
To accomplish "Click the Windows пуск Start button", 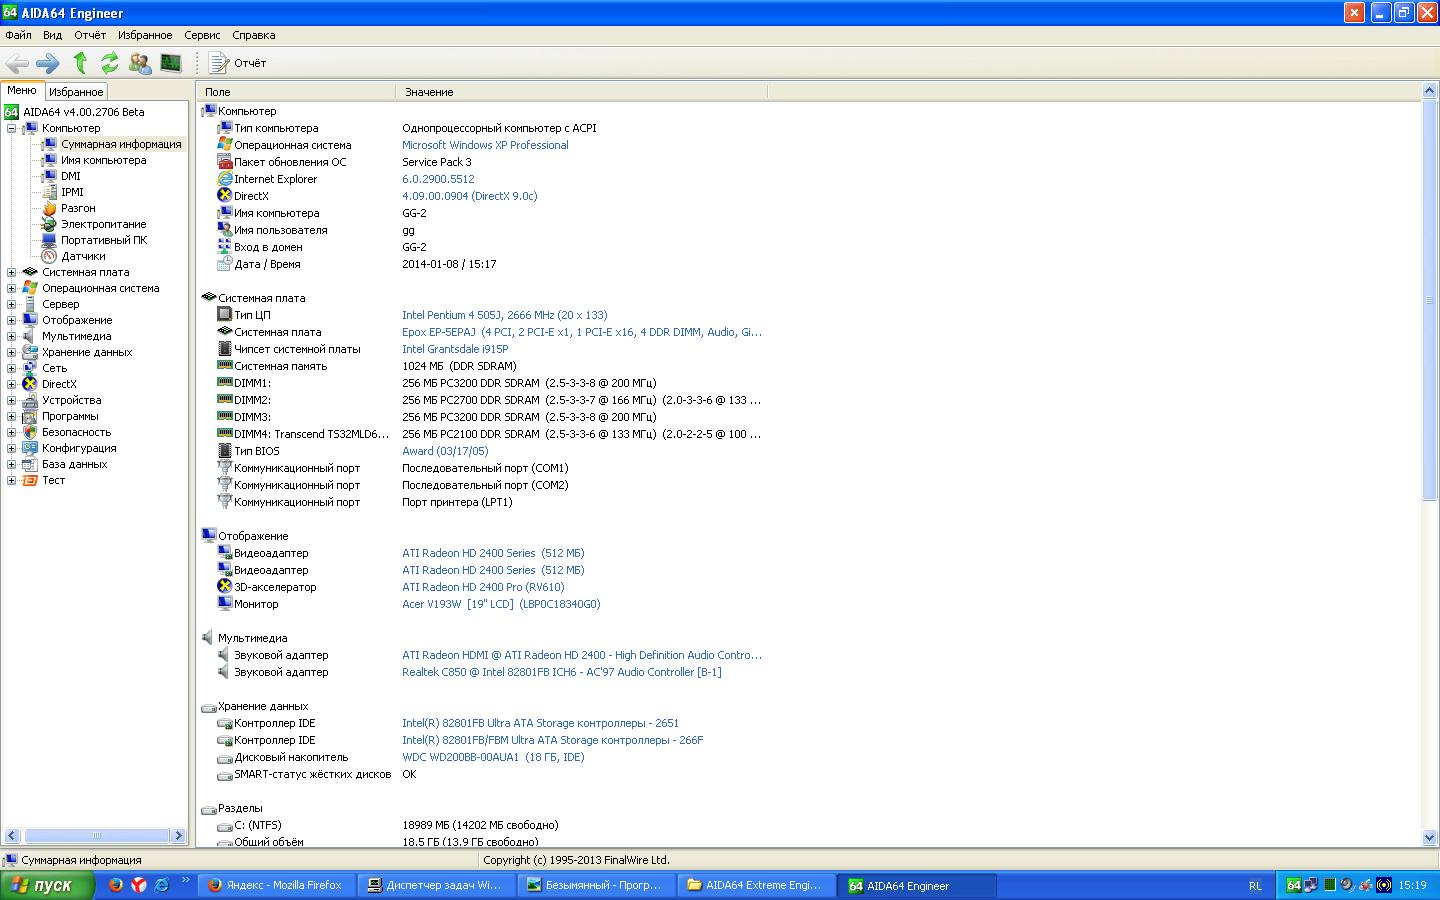I will pos(46,885).
